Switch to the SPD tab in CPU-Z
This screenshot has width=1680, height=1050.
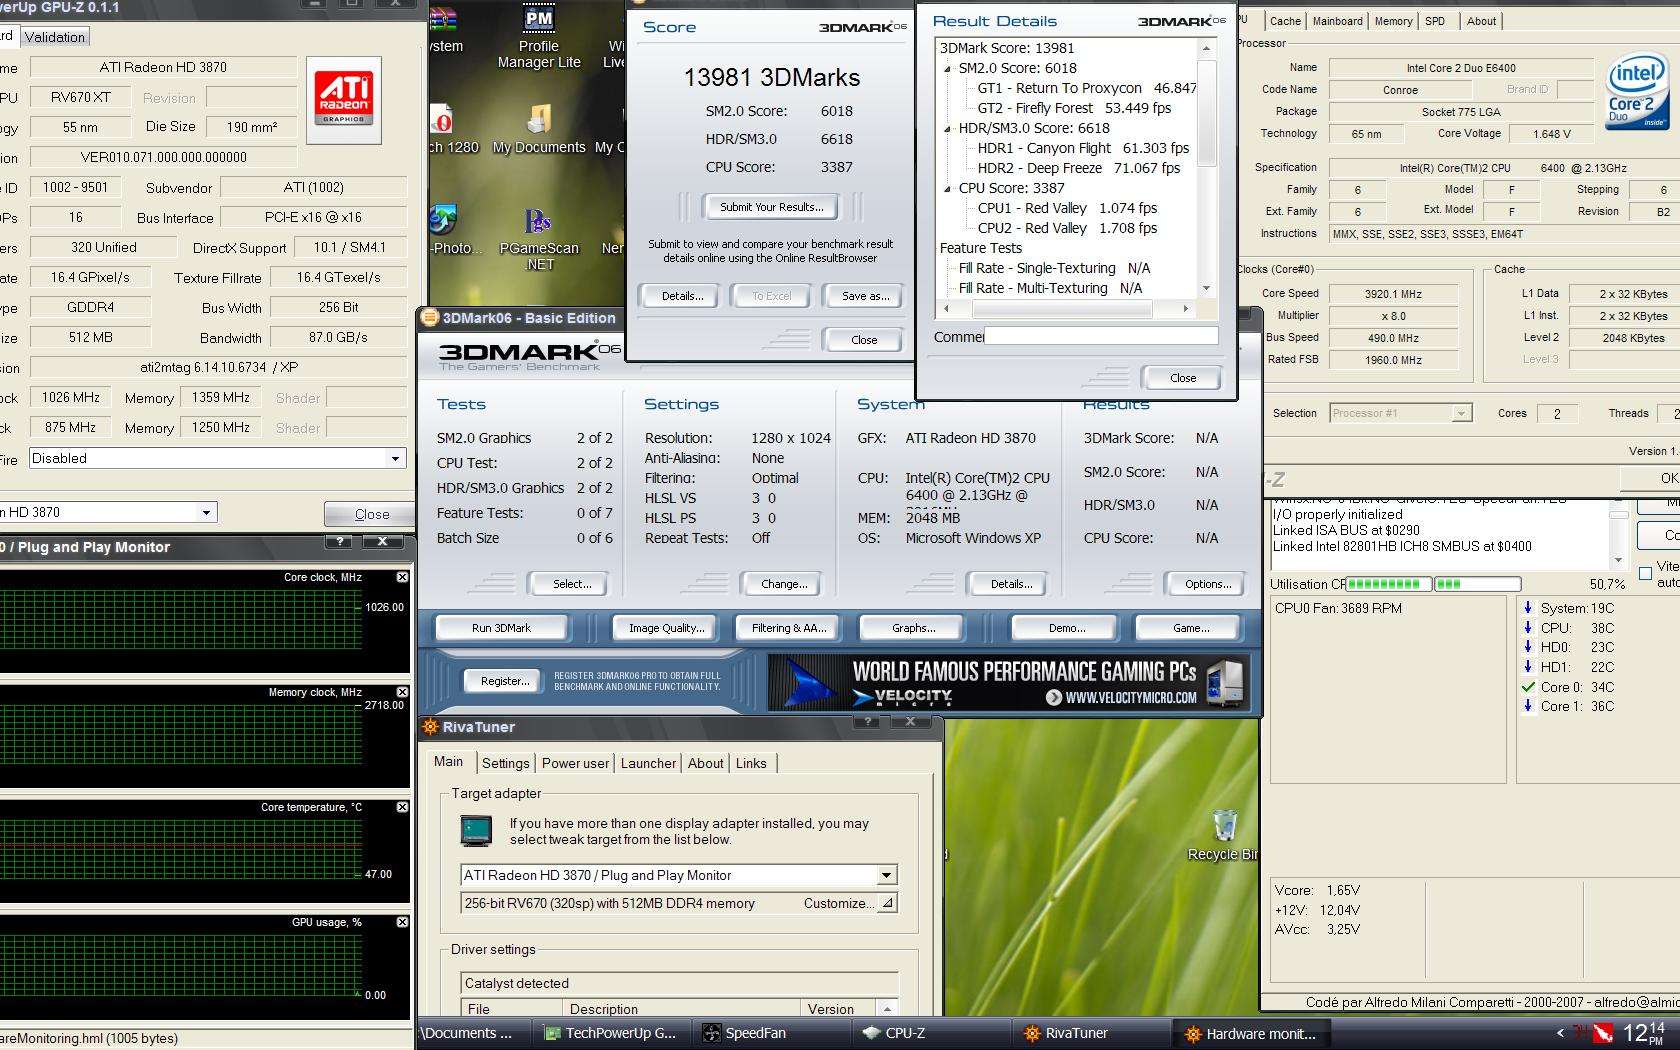[1434, 21]
